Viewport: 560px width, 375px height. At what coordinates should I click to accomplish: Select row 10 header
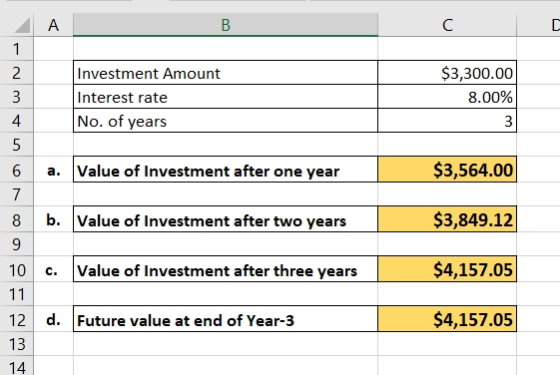(x=16, y=270)
